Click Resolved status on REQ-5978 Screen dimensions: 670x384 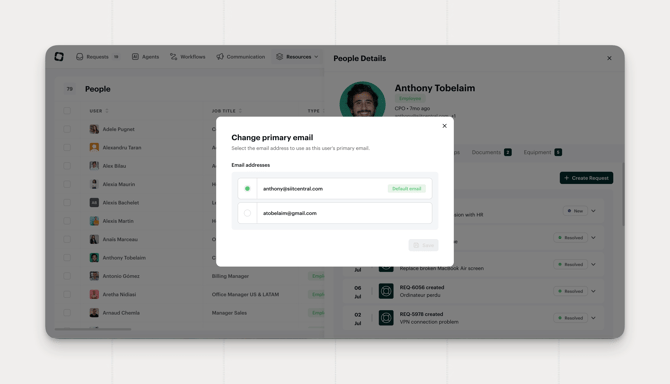tap(570, 318)
